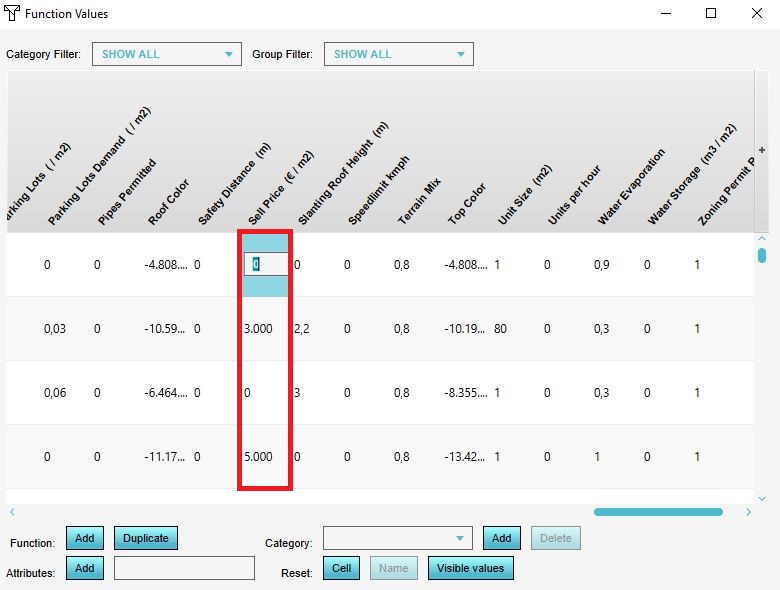Click the Add button next to Category
The height and width of the screenshot is (590, 780).
click(501, 538)
